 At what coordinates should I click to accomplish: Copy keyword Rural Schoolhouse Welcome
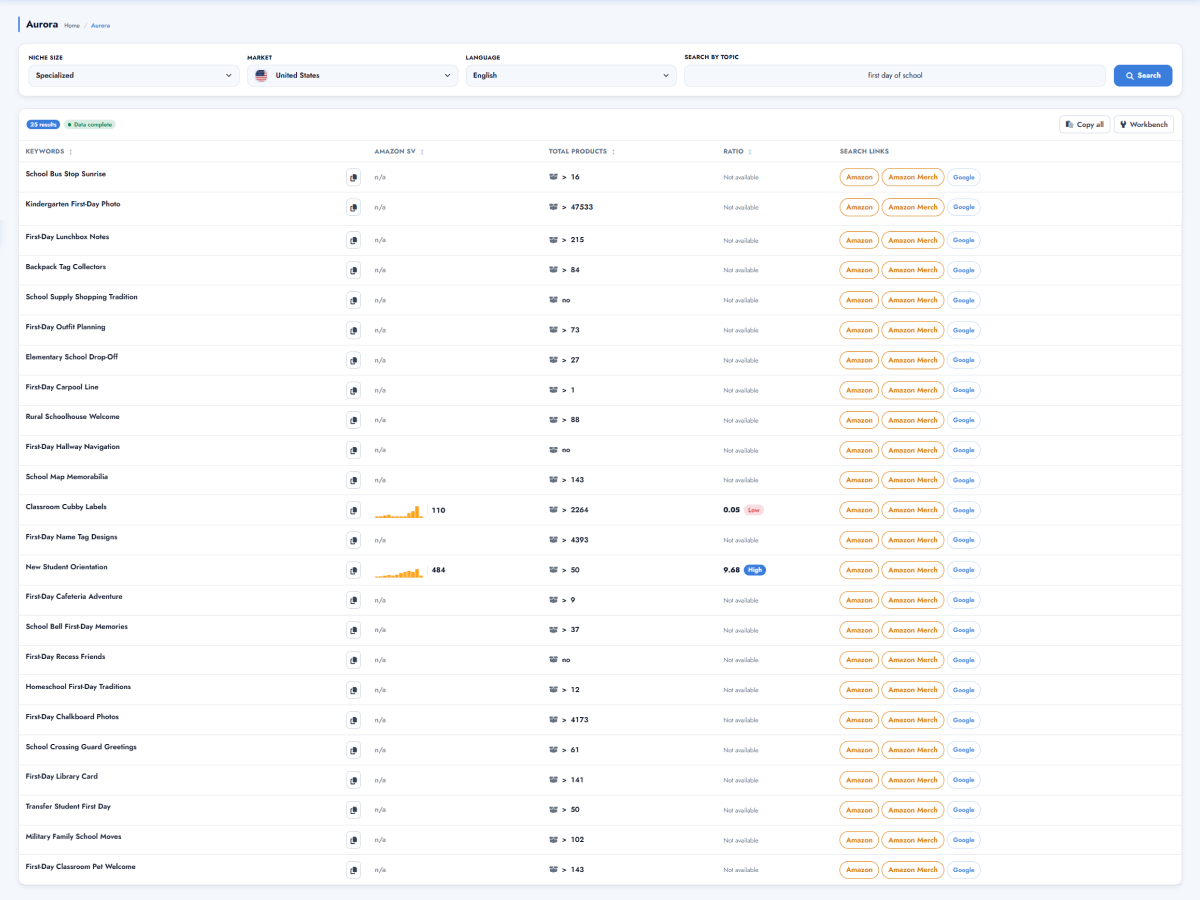[353, 420]
